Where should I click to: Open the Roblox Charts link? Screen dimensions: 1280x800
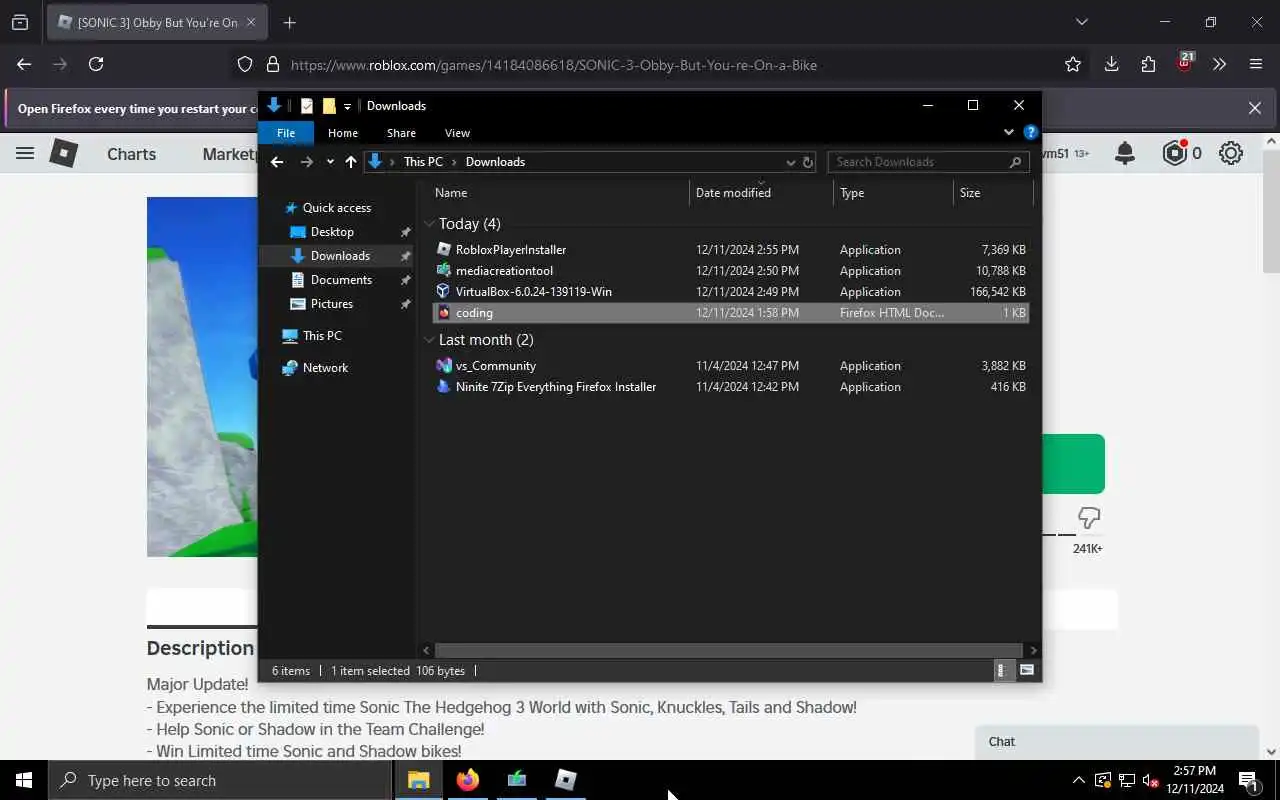pos(132,154)
